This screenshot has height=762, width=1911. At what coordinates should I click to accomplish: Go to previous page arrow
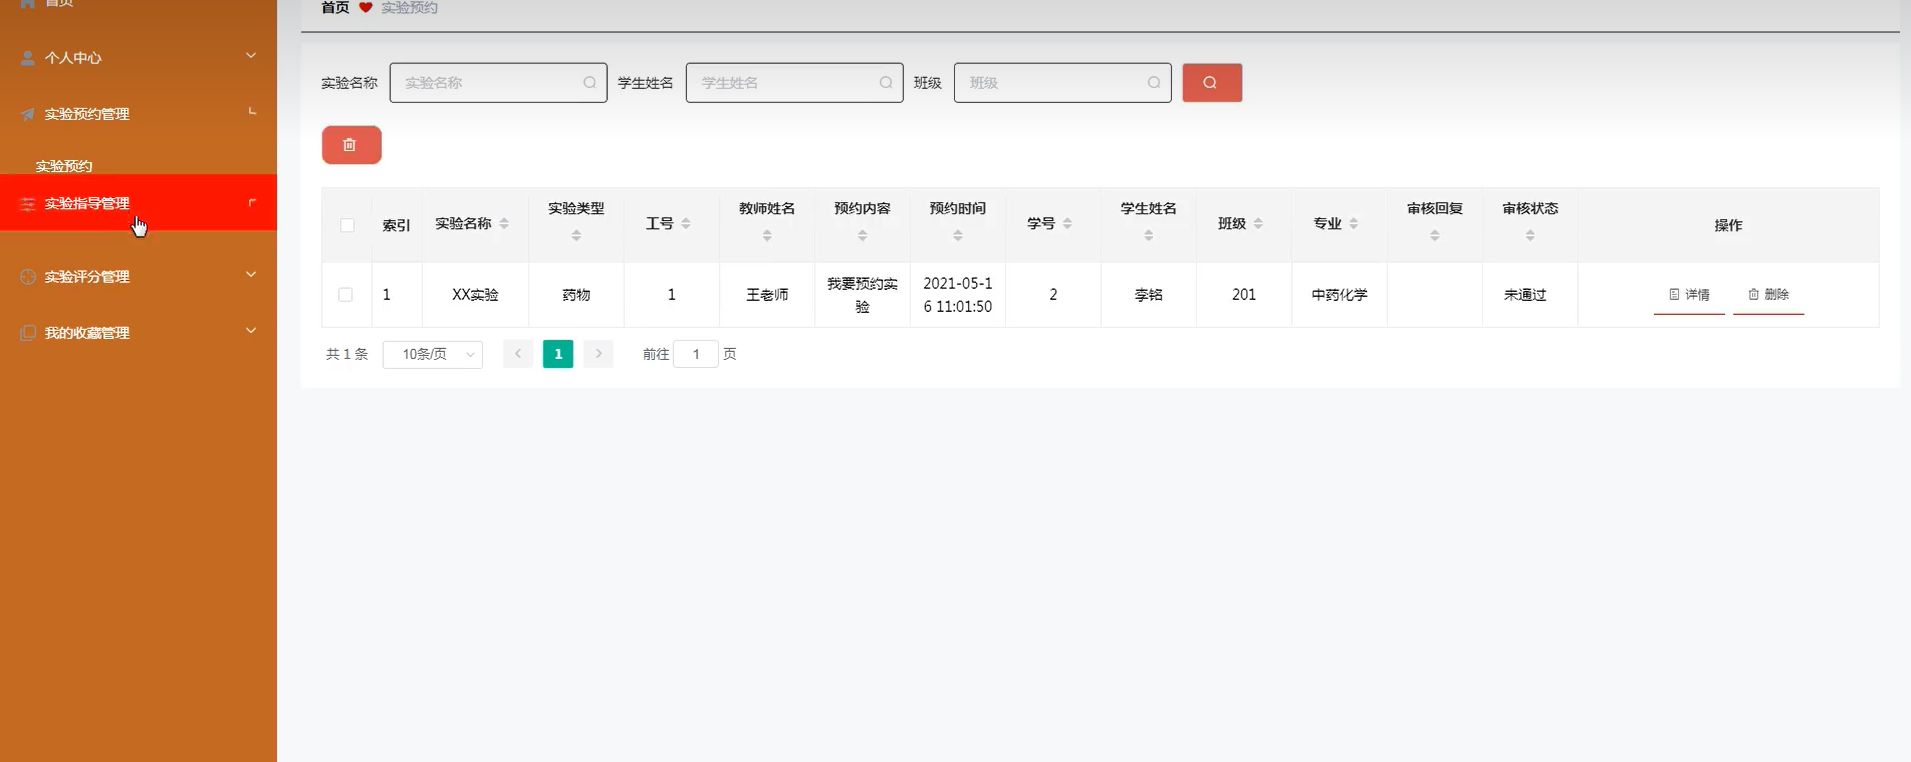[518, 354]
